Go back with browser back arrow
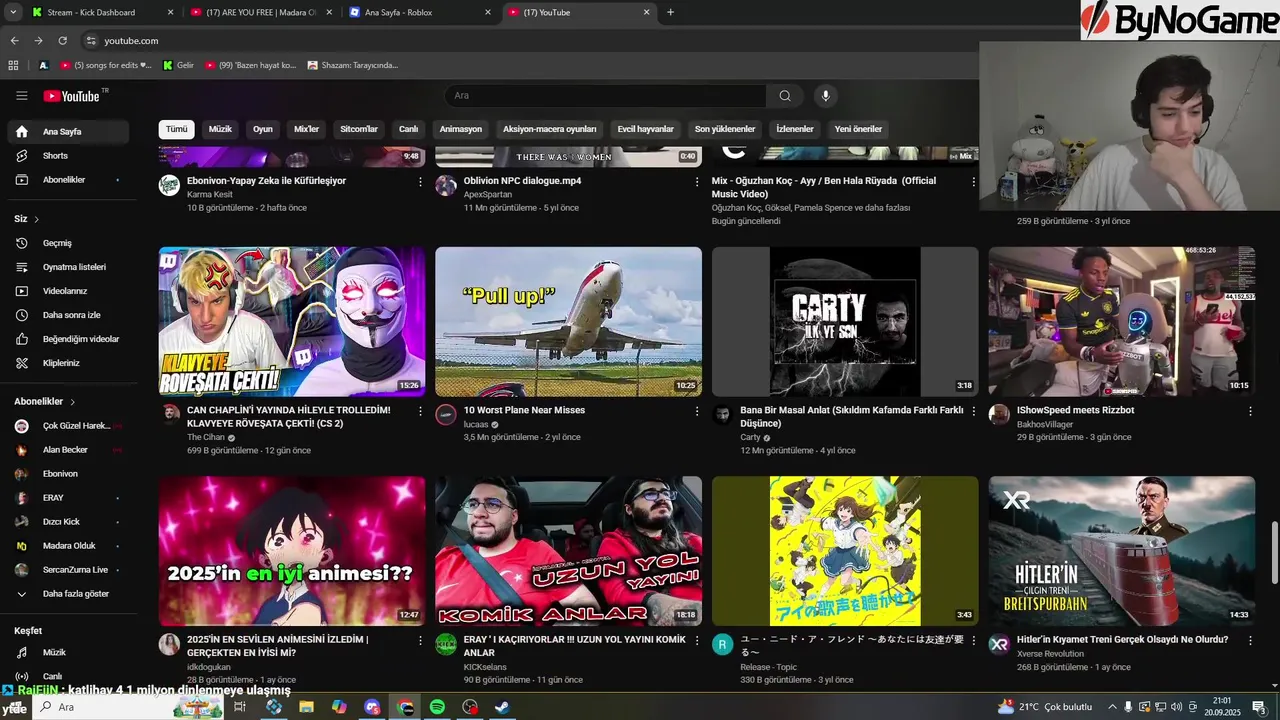Screen dimensions: 1280x720 click(14, 41)
